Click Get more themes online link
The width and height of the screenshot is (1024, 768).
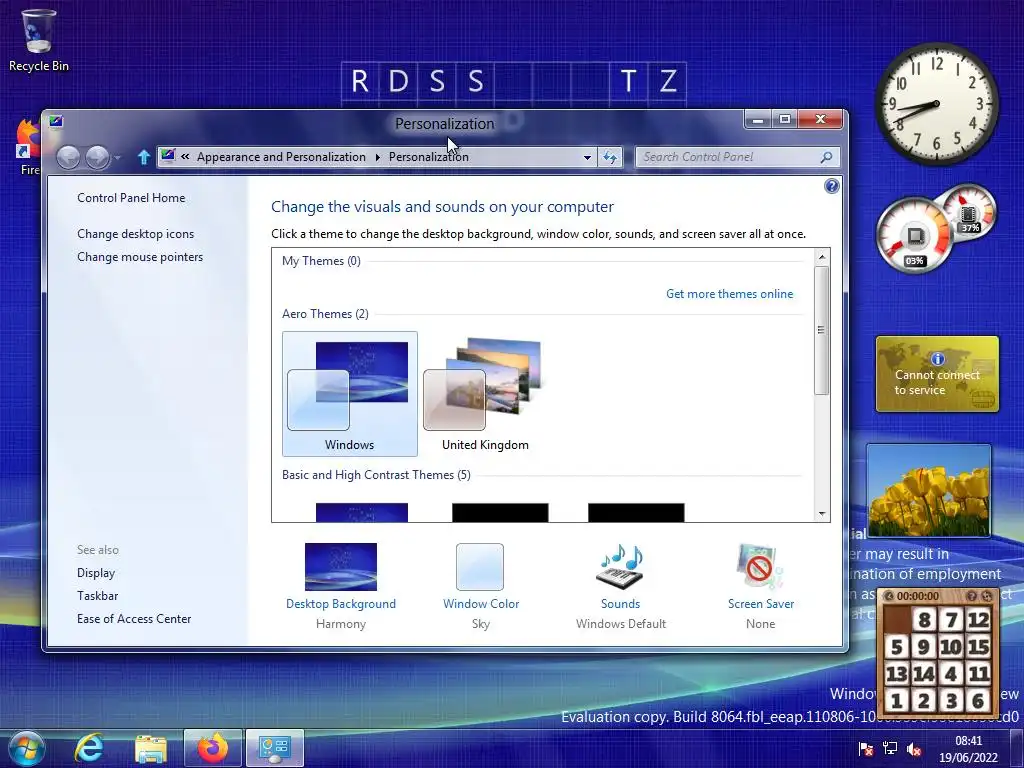[x=729, y=294]
